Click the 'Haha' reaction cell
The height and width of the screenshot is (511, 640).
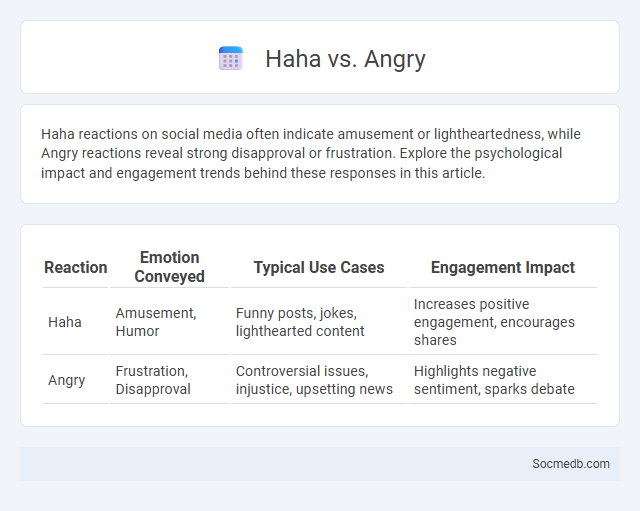[76, 322]
